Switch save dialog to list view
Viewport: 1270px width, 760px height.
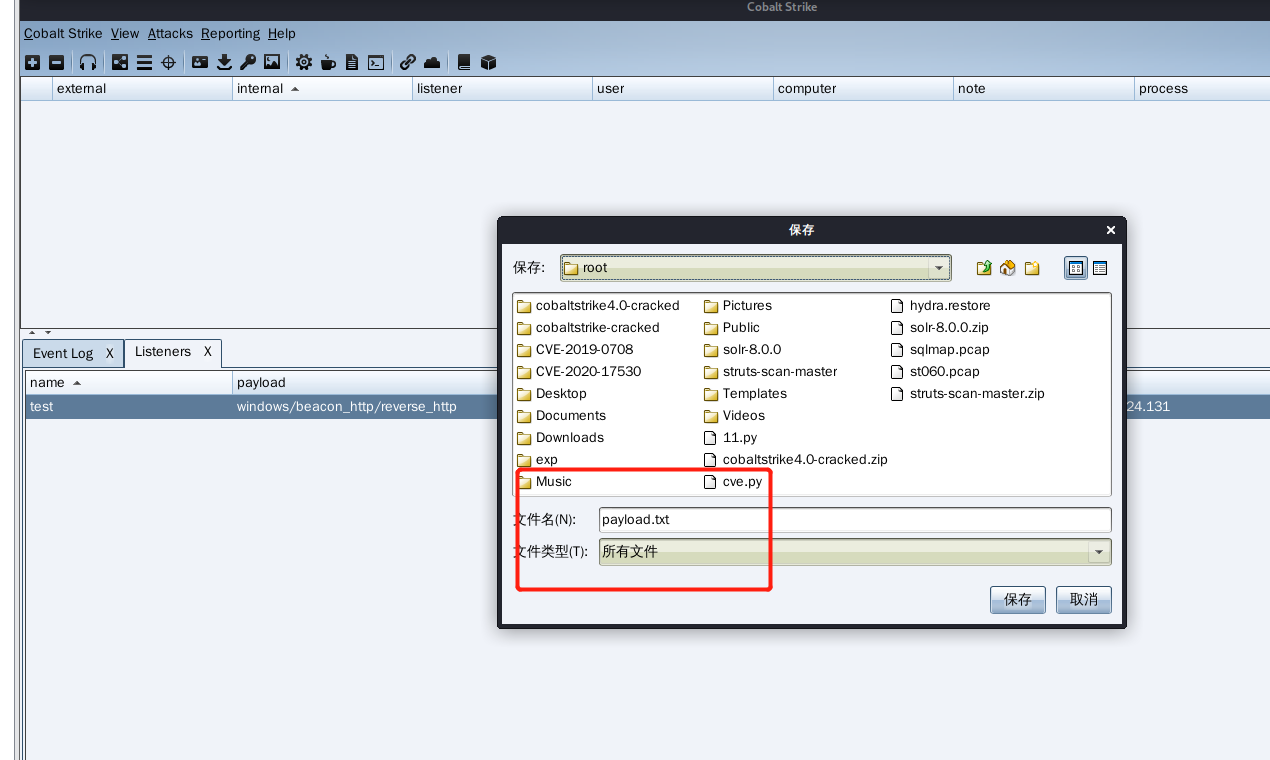1076,268
